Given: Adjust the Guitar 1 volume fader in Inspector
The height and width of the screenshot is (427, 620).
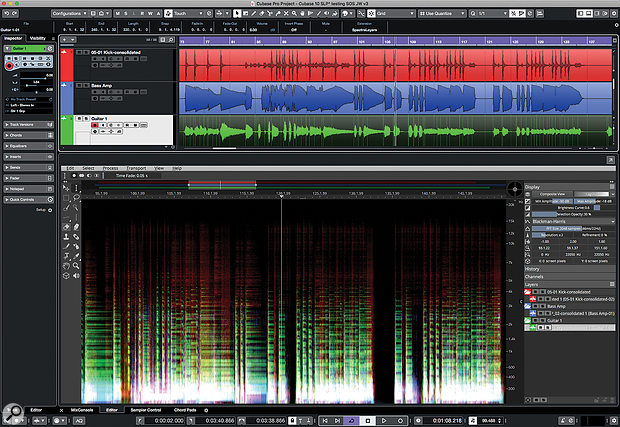Looking at the screenshot, I should 36,78.
